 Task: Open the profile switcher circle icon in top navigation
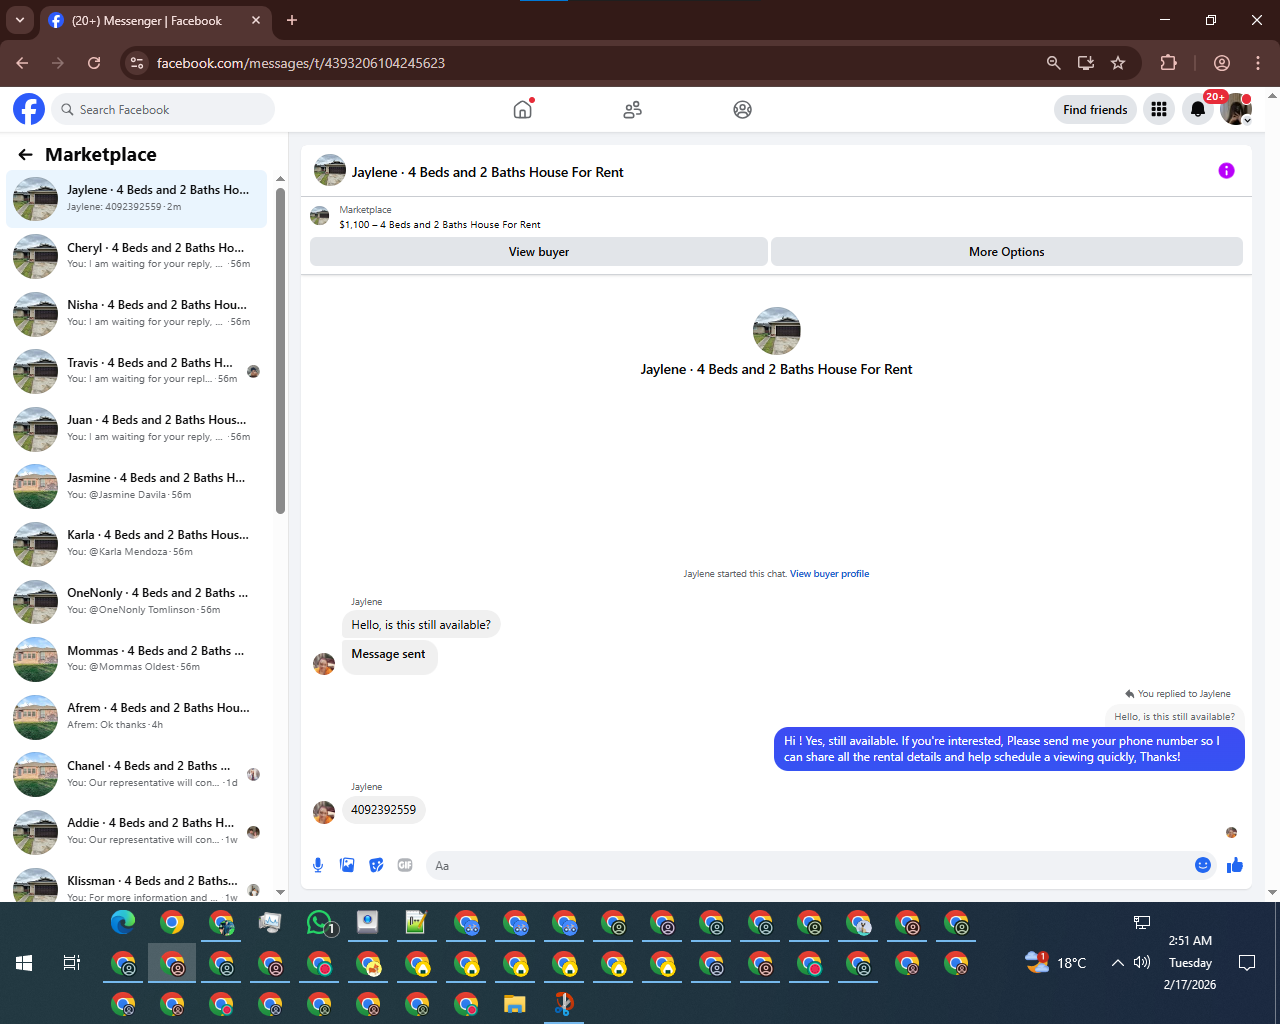[742, 110]
